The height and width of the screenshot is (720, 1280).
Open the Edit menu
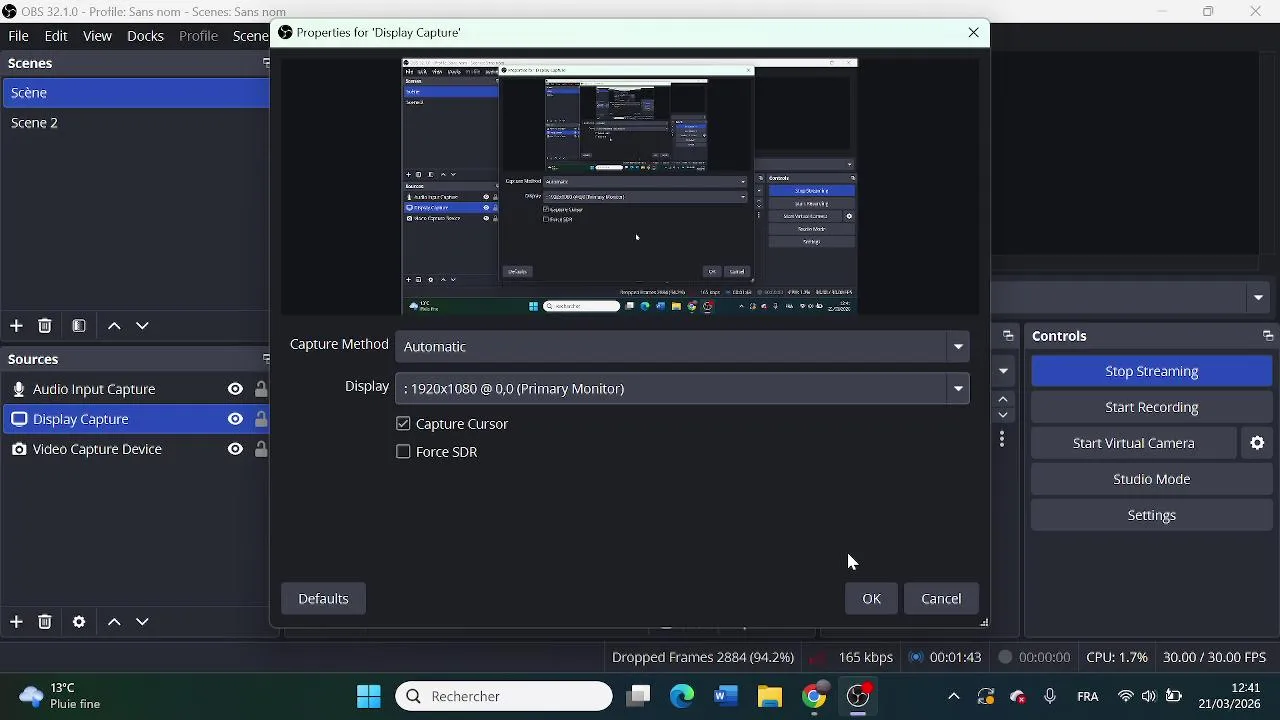(56, 36)
